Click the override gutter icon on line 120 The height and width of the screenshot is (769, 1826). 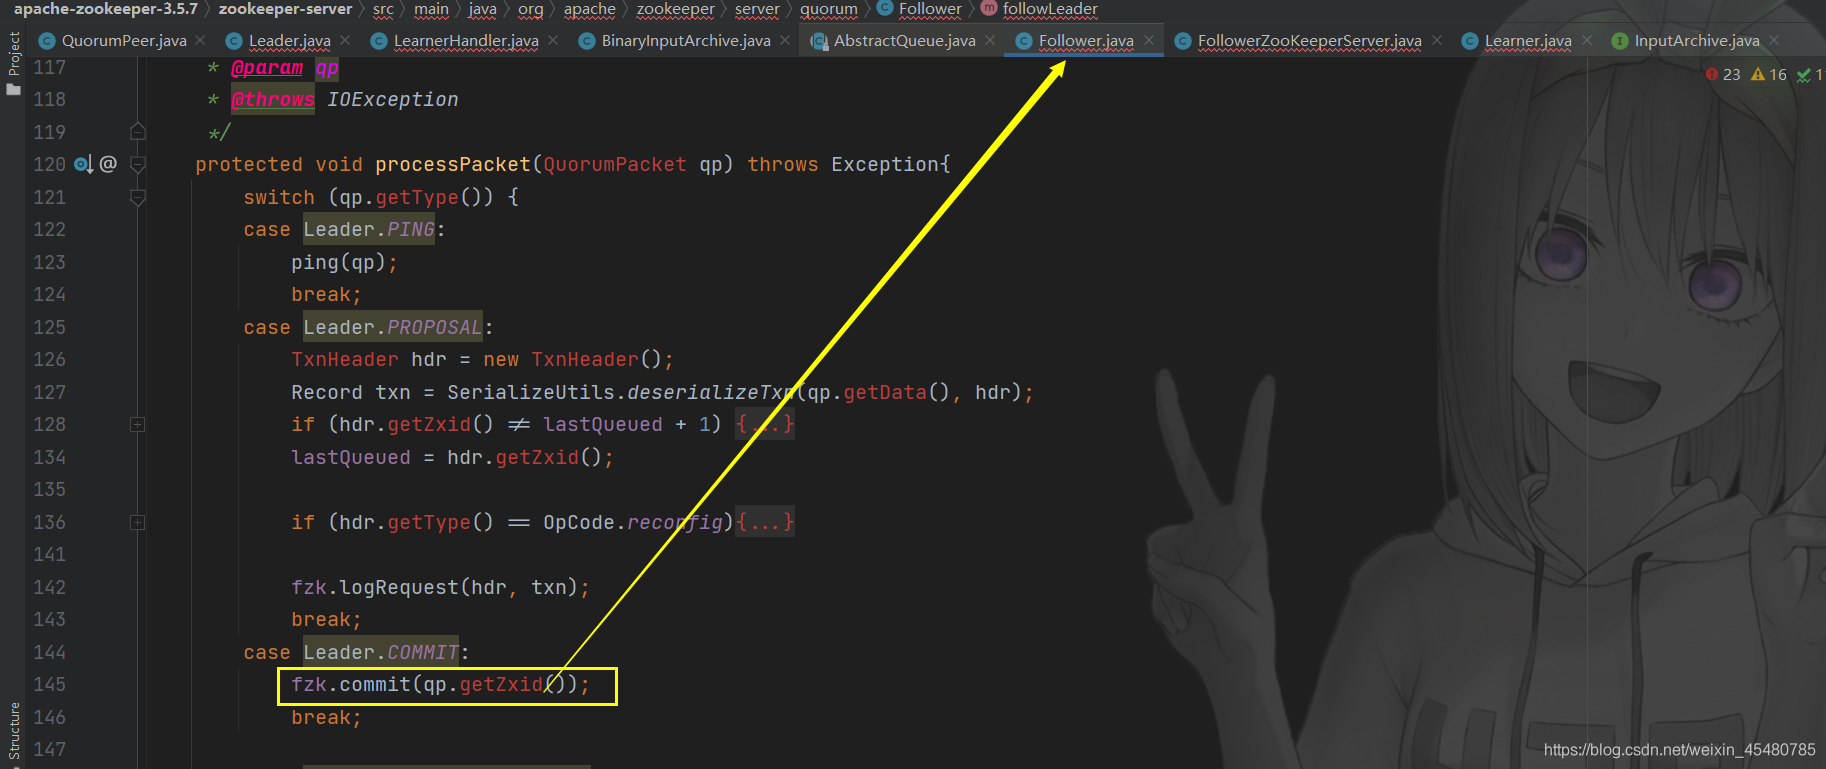tap(83, 164)
